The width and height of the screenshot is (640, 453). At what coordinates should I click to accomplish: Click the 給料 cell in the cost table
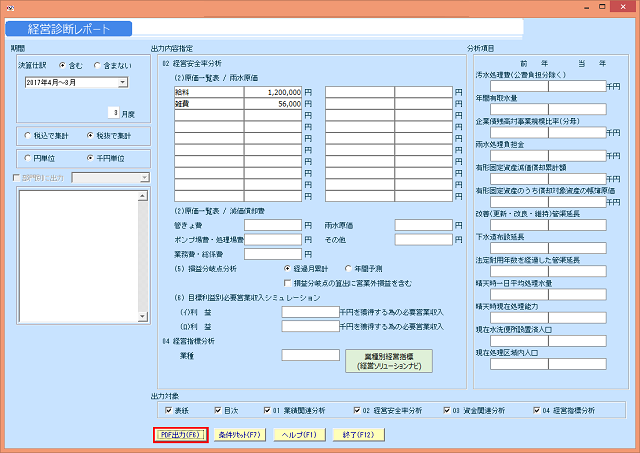[x=209, y=92]
